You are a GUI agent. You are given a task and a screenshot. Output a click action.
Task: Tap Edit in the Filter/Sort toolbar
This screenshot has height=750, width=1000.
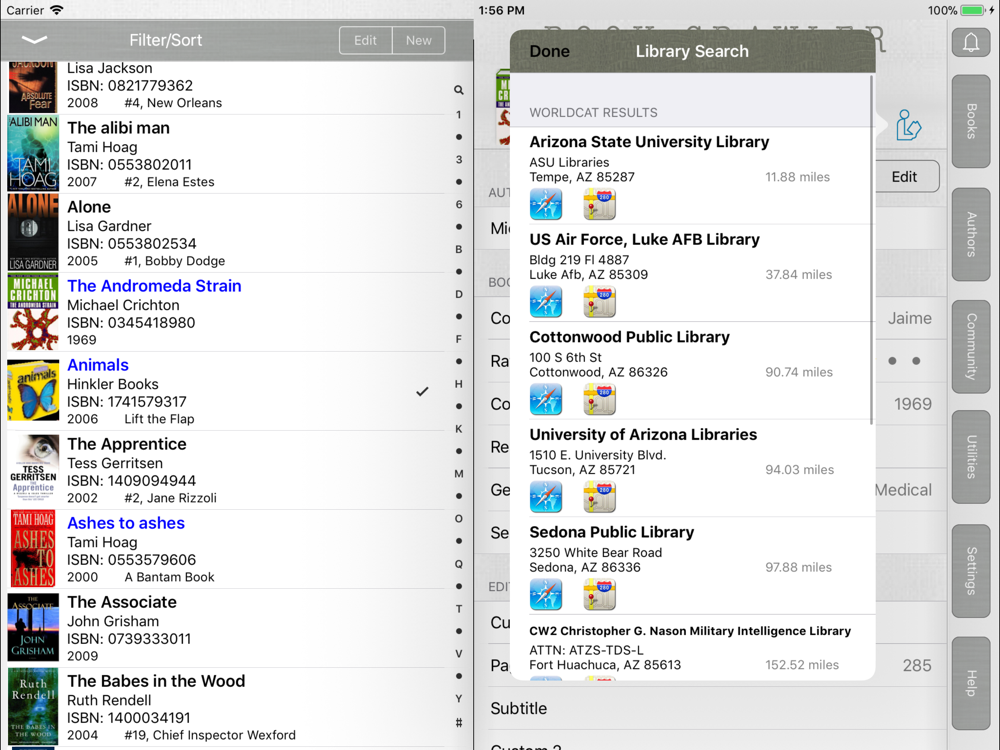(365, 40)
